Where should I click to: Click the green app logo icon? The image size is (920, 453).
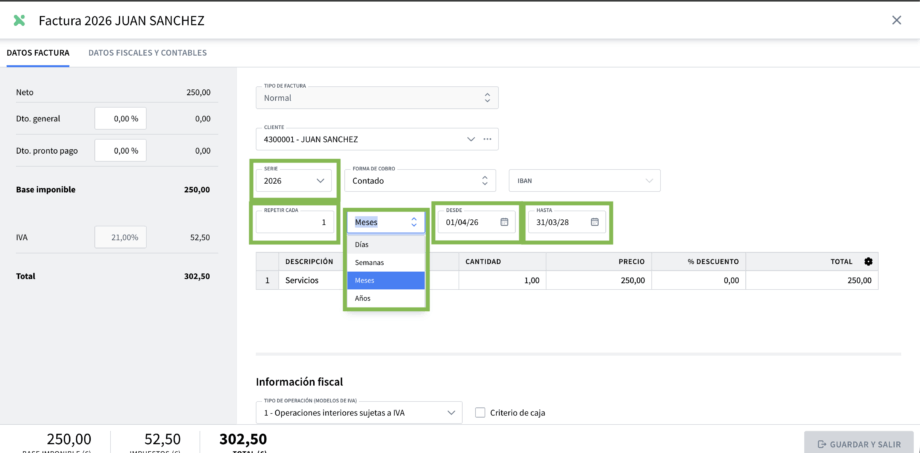[19, 20]
